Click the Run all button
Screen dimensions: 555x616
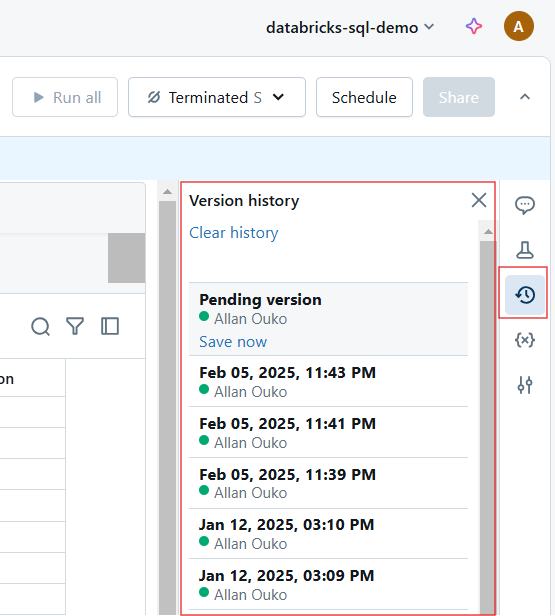tap(65, 97)
